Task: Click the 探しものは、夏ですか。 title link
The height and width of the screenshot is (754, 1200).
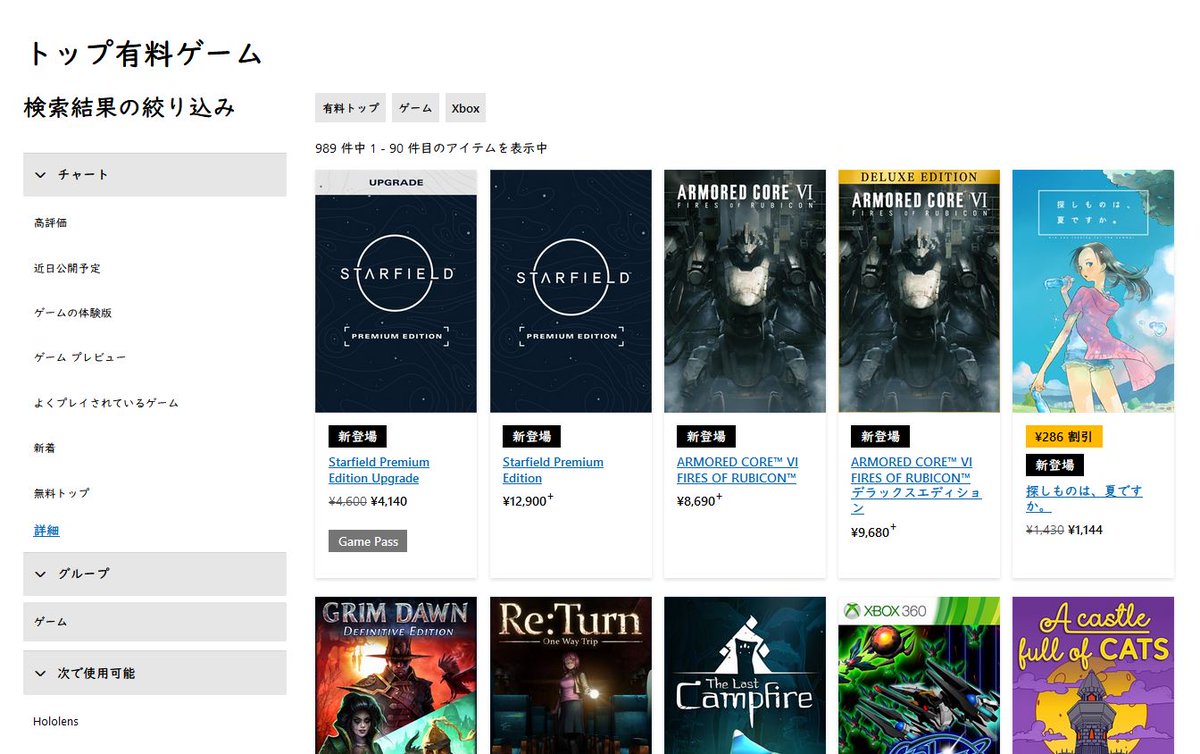Action: click(1084, 499)
